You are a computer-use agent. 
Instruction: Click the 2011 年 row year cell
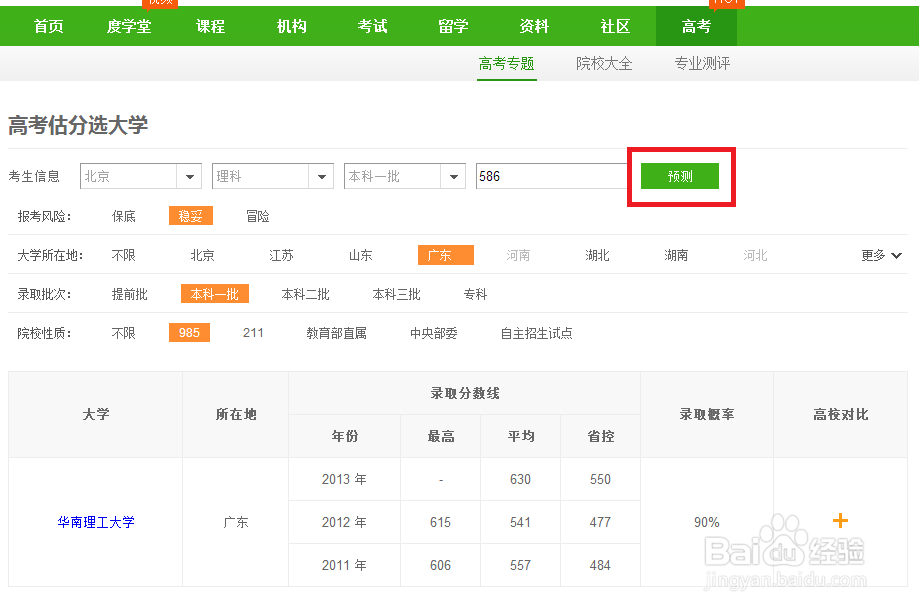344,565
